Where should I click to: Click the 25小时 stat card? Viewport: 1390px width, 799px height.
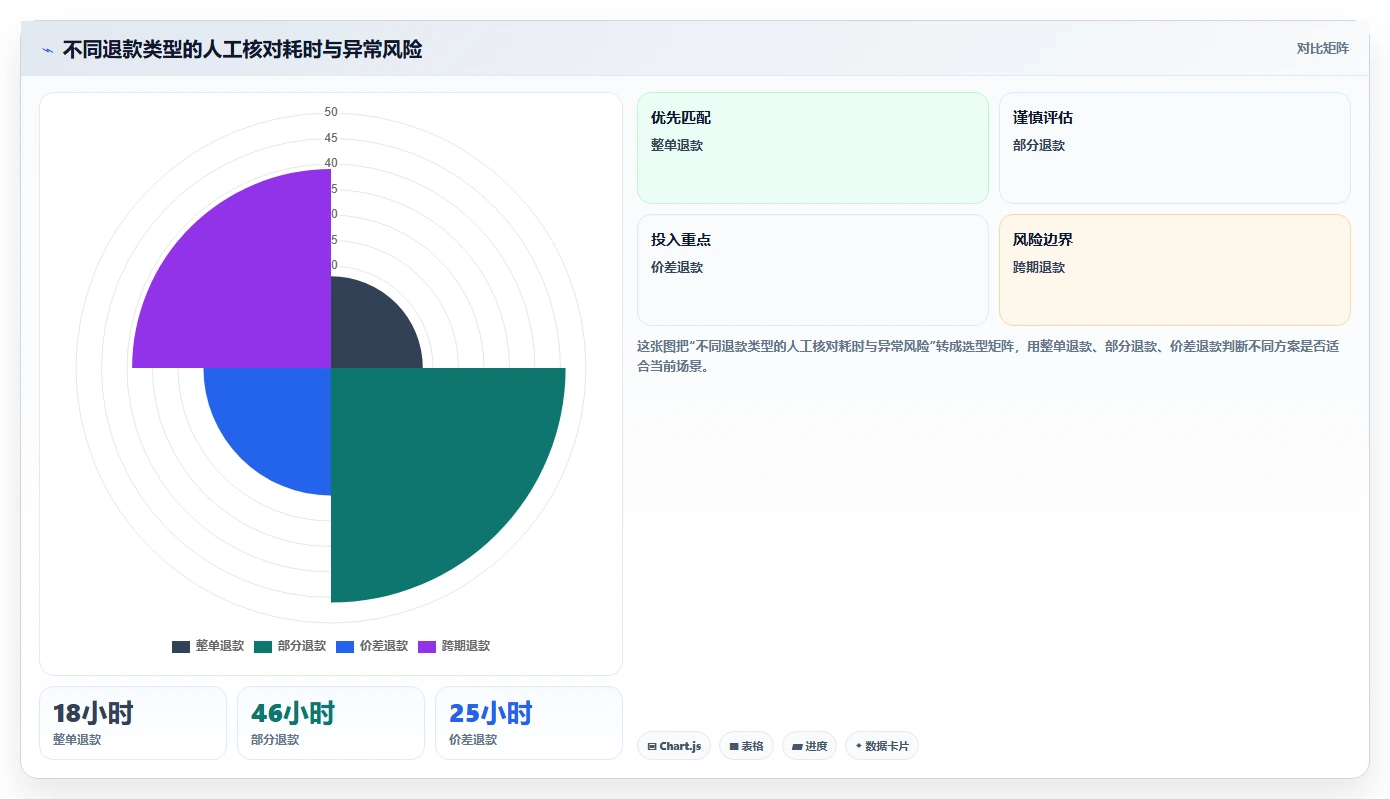[x=529, y=723]
